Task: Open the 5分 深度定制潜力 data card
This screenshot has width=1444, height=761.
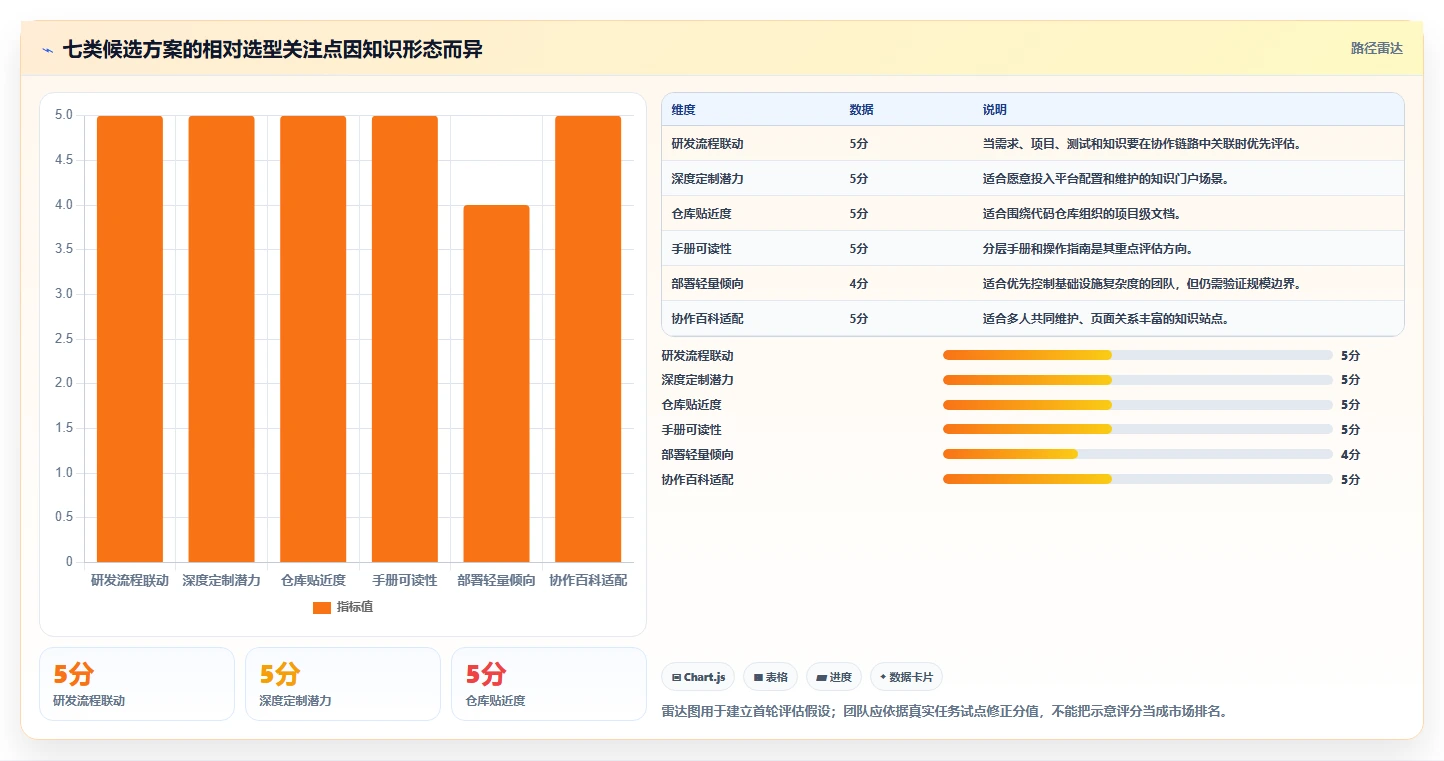Action: click(343, 684)
